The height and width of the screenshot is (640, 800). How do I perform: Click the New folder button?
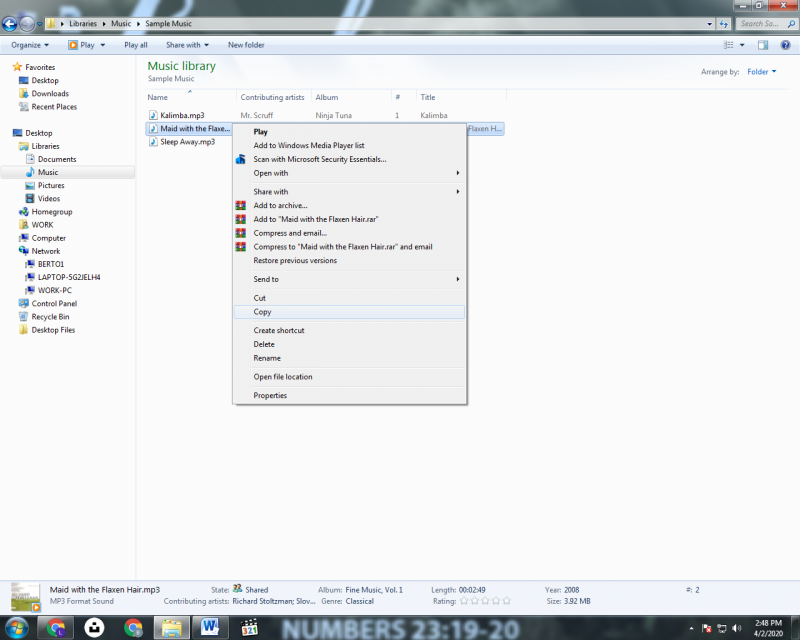click(x=246, y=45)
